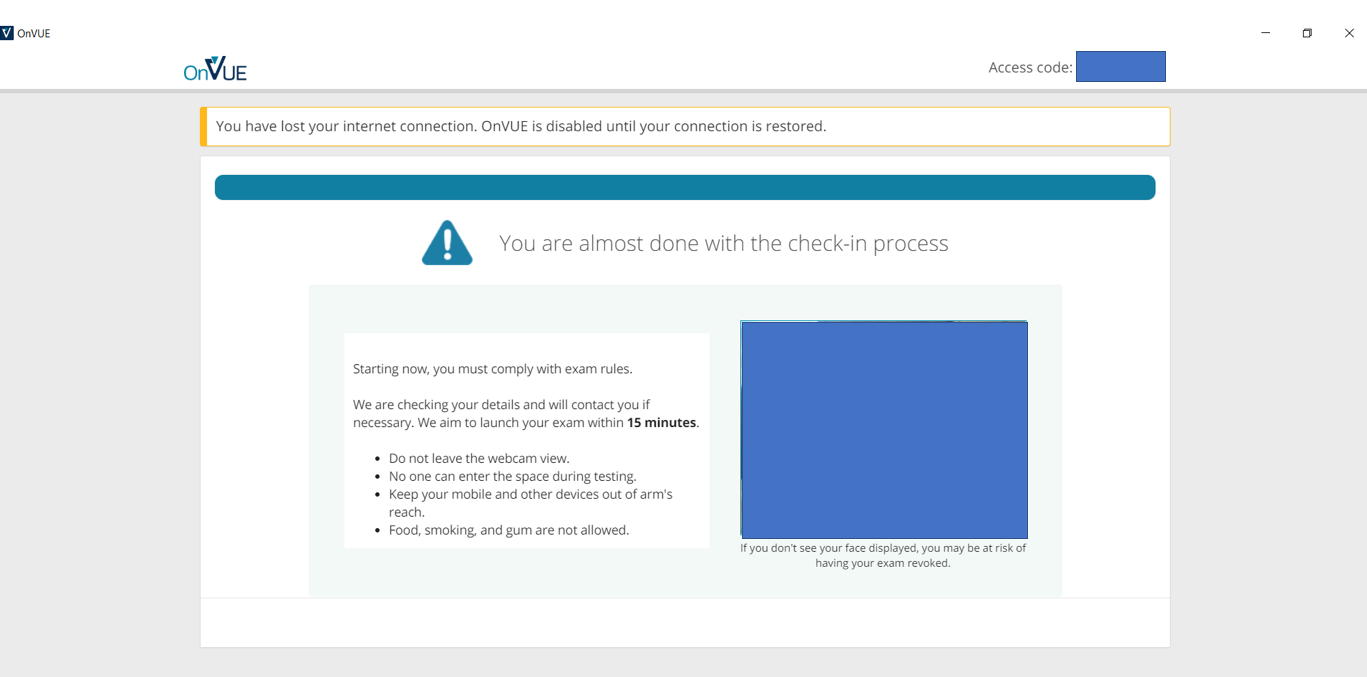Restore down the OnVUE window
This screenshot has height=677, width=1367.
(1307, 33)
